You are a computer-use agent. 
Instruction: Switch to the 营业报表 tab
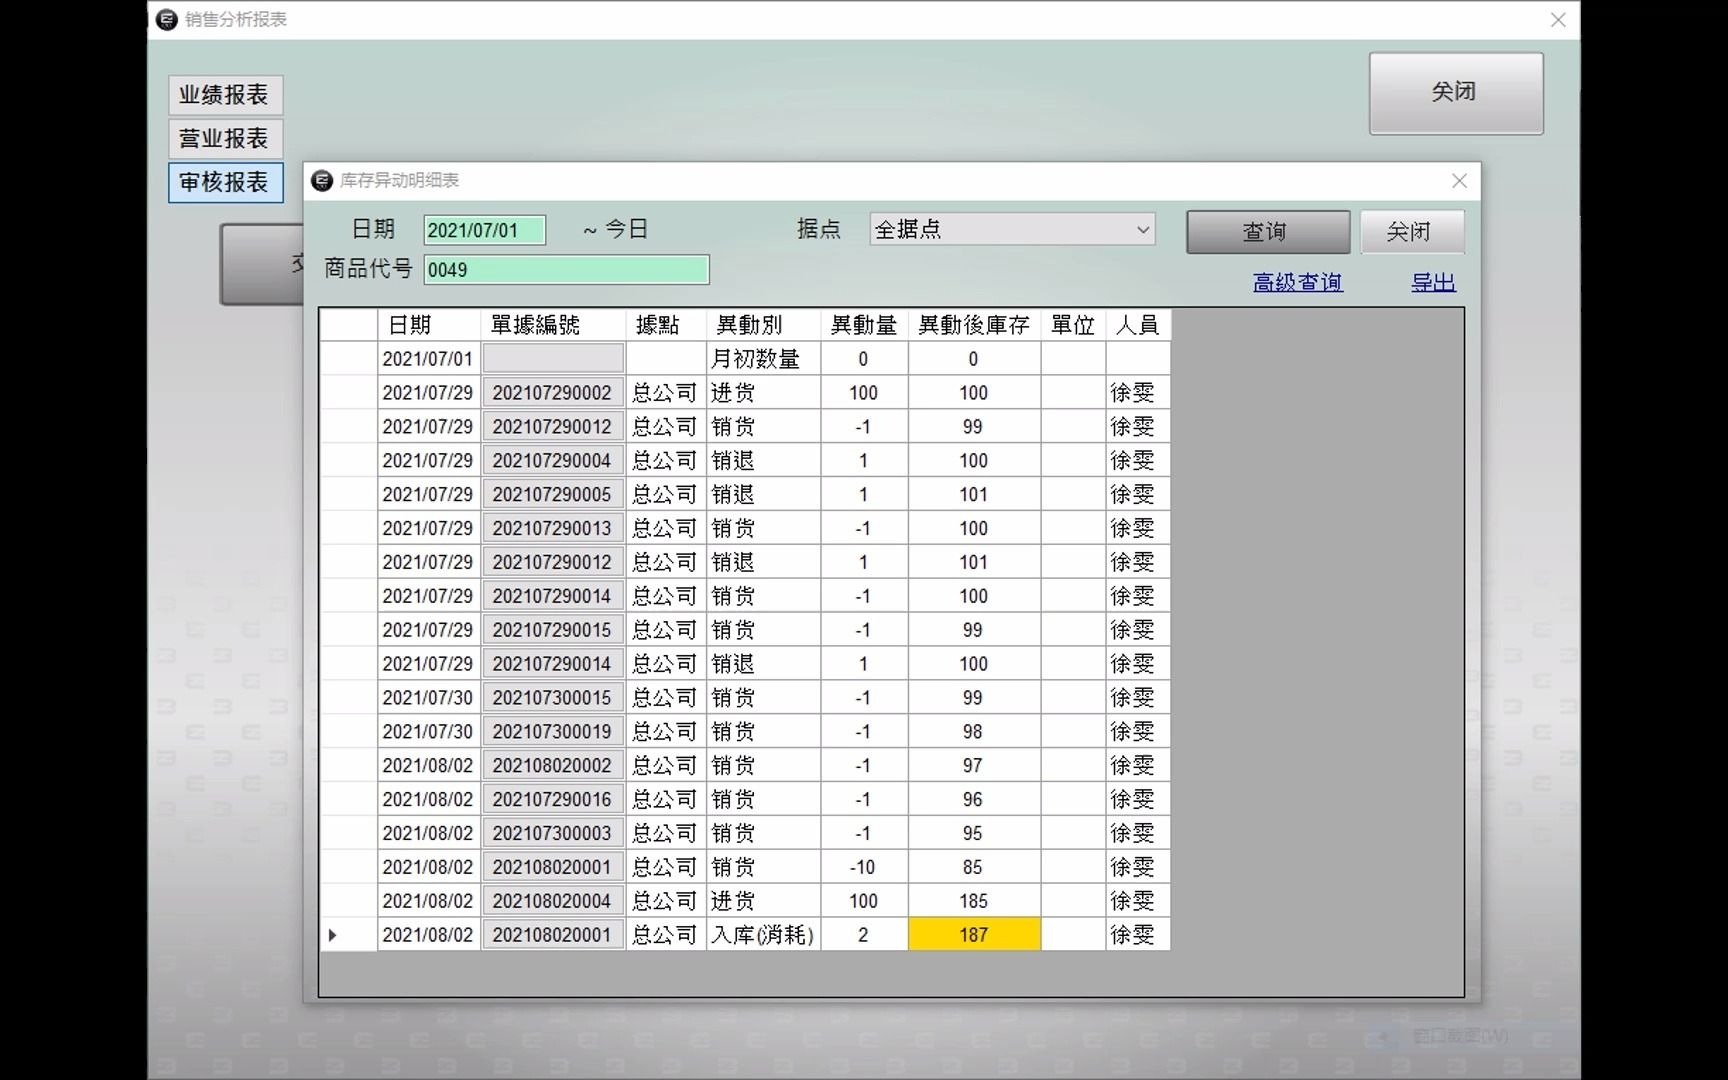(224, 139)
